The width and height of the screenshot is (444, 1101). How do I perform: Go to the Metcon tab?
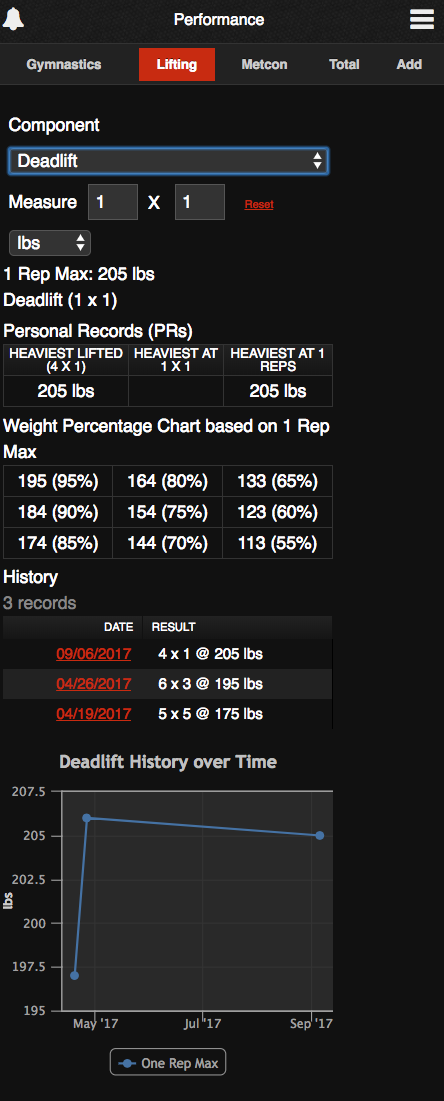tap(264, 65)
